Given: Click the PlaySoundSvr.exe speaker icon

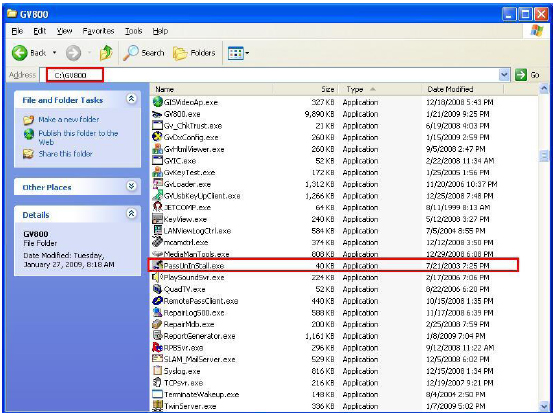Looking at the screenshot, I should click(x=157, y=277).
